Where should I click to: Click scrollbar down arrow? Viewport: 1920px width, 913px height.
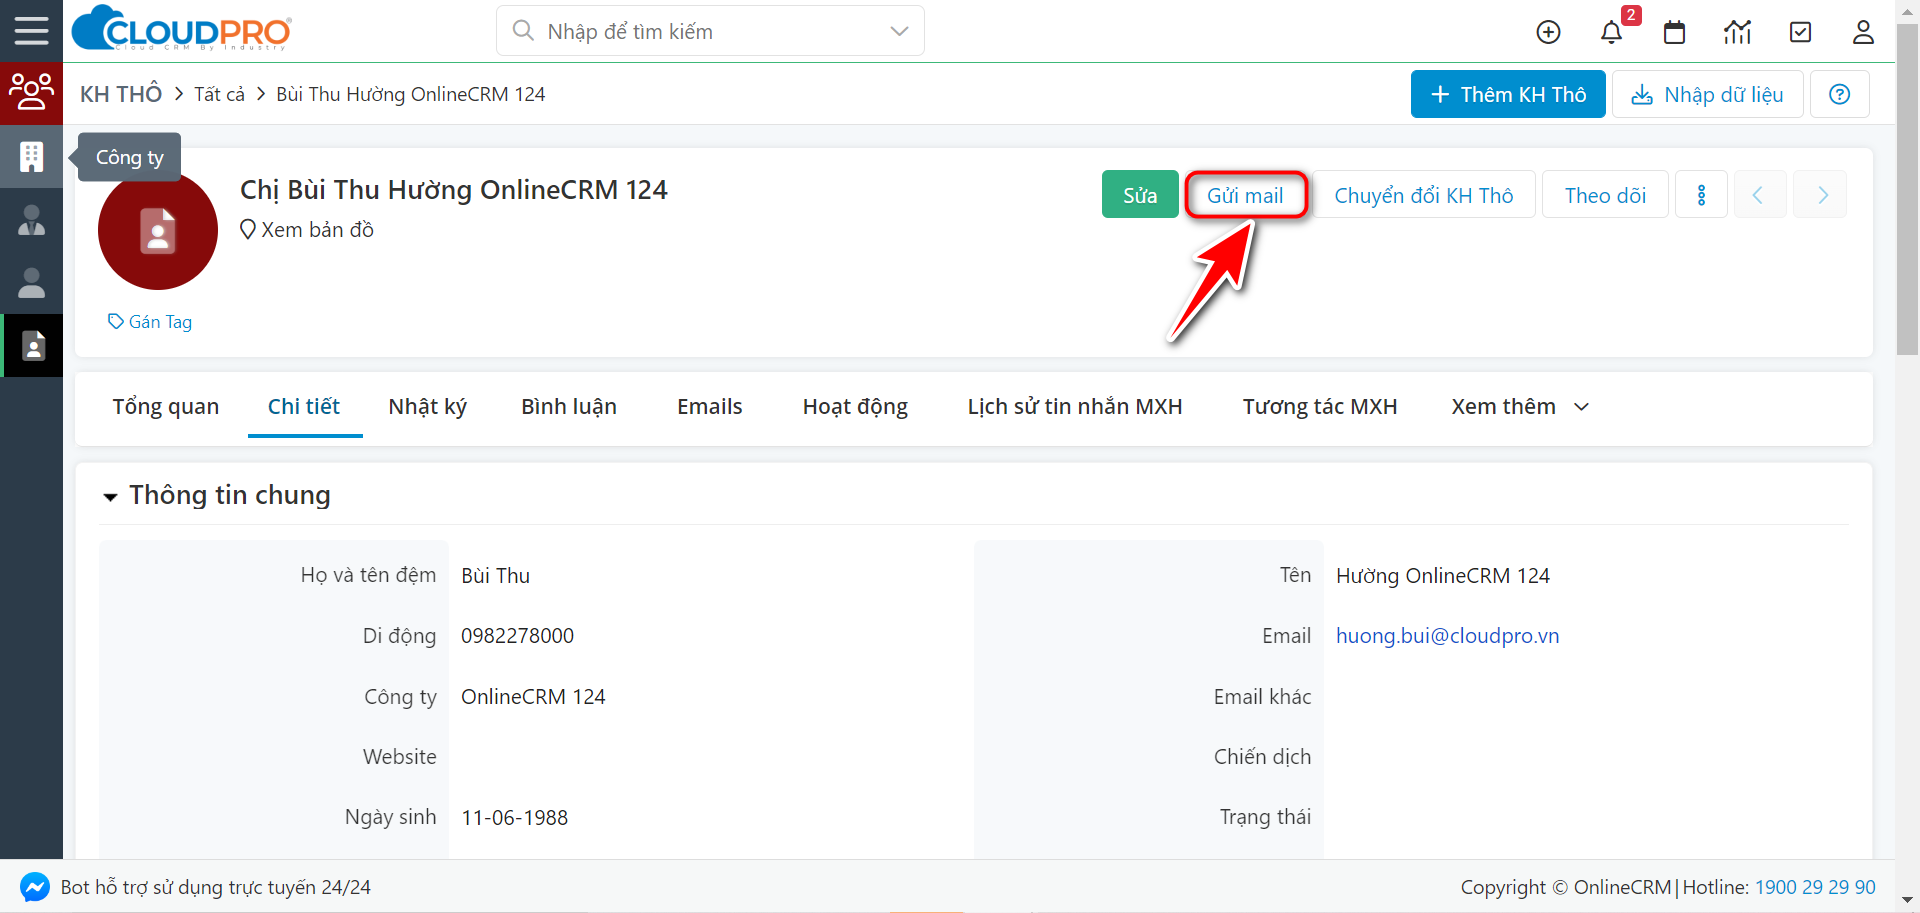(1908, 901)
